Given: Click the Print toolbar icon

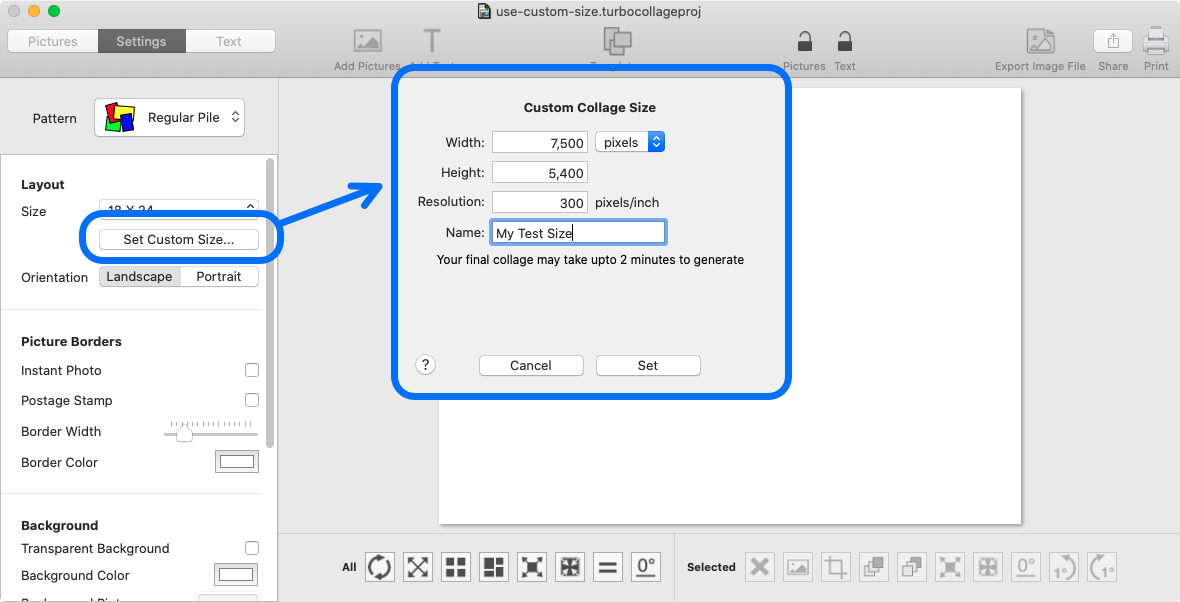Looking at the screenshot, I should click(x=1156, y=41).
